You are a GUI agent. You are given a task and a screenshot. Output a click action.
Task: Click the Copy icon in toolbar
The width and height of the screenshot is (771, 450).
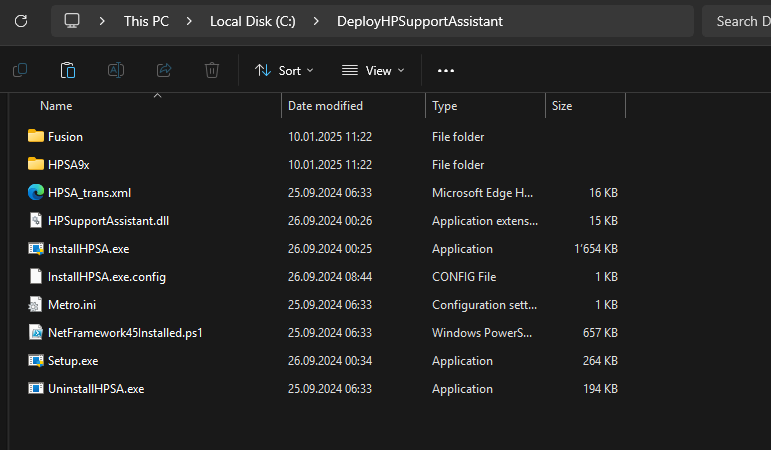20,70
